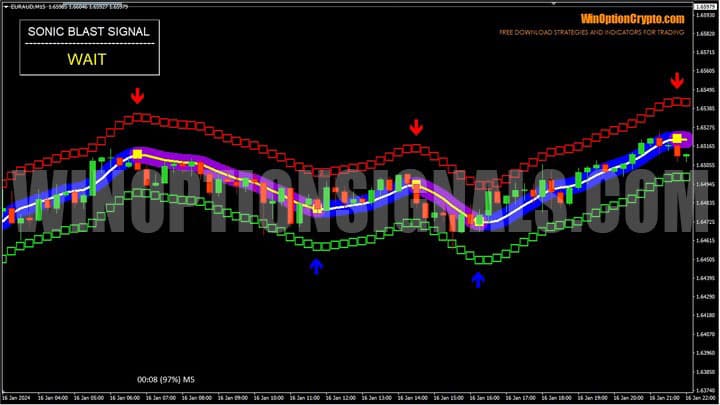Click the left blue up arrow signal
The width and height of the screenshot is (720, 405).
(x=317, y=265)
